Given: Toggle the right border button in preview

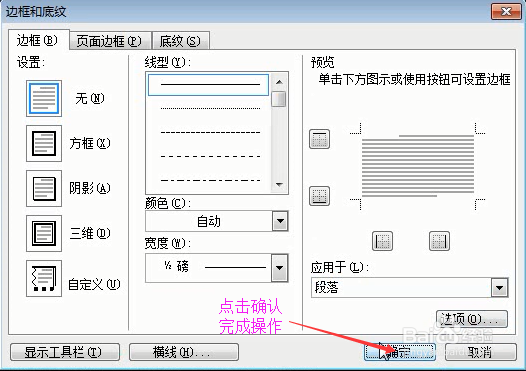Looking at the screenshot, I should [439, 241].
